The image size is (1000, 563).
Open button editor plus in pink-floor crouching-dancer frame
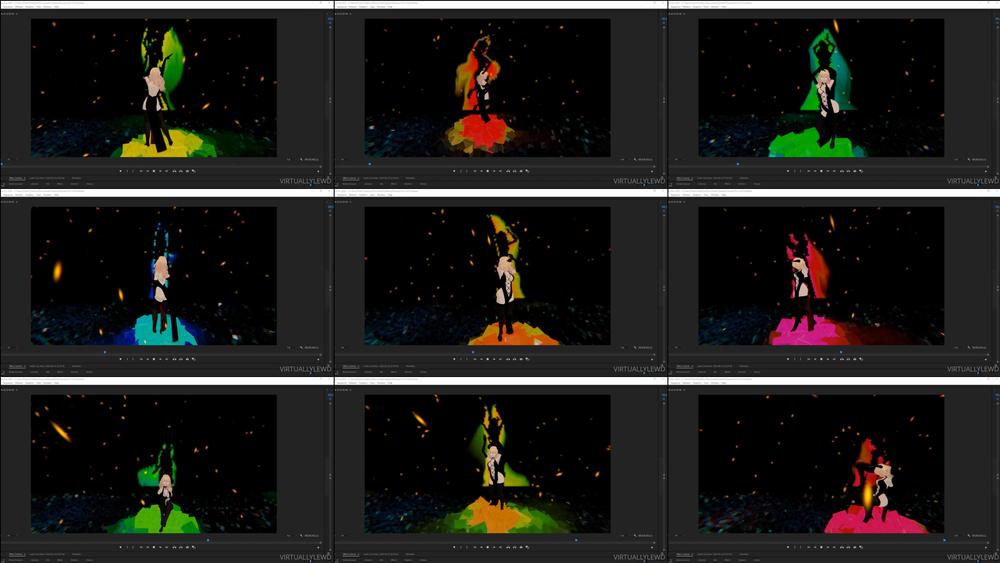(x=985, y=547)
